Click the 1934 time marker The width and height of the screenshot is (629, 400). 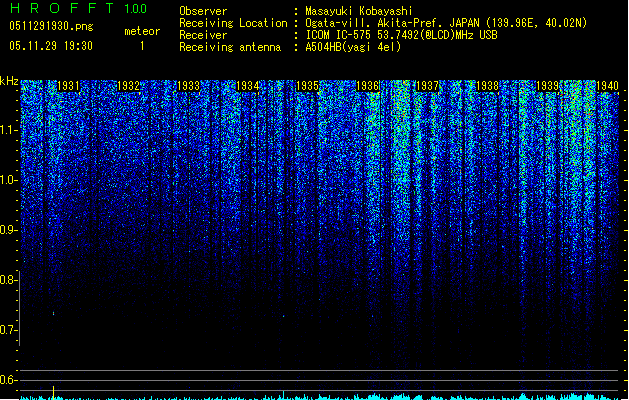point(248,86)
